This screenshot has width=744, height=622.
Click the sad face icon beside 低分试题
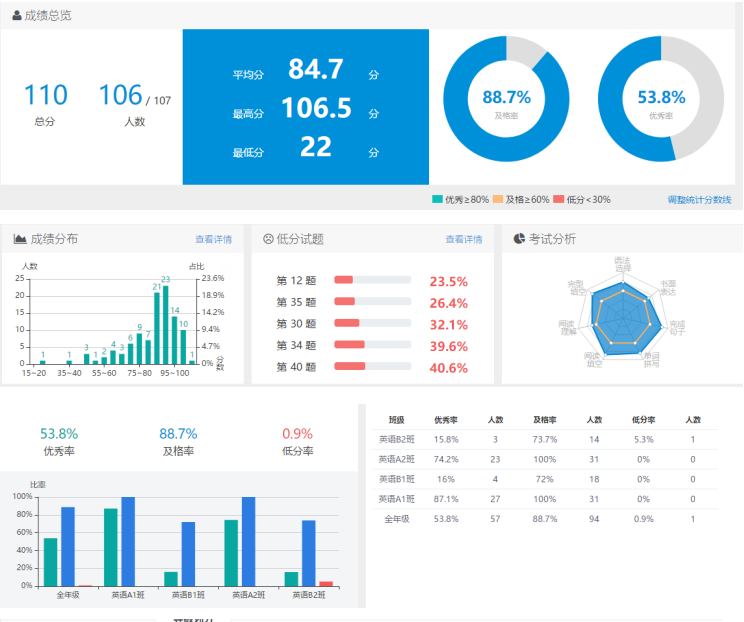coord(269,239)
